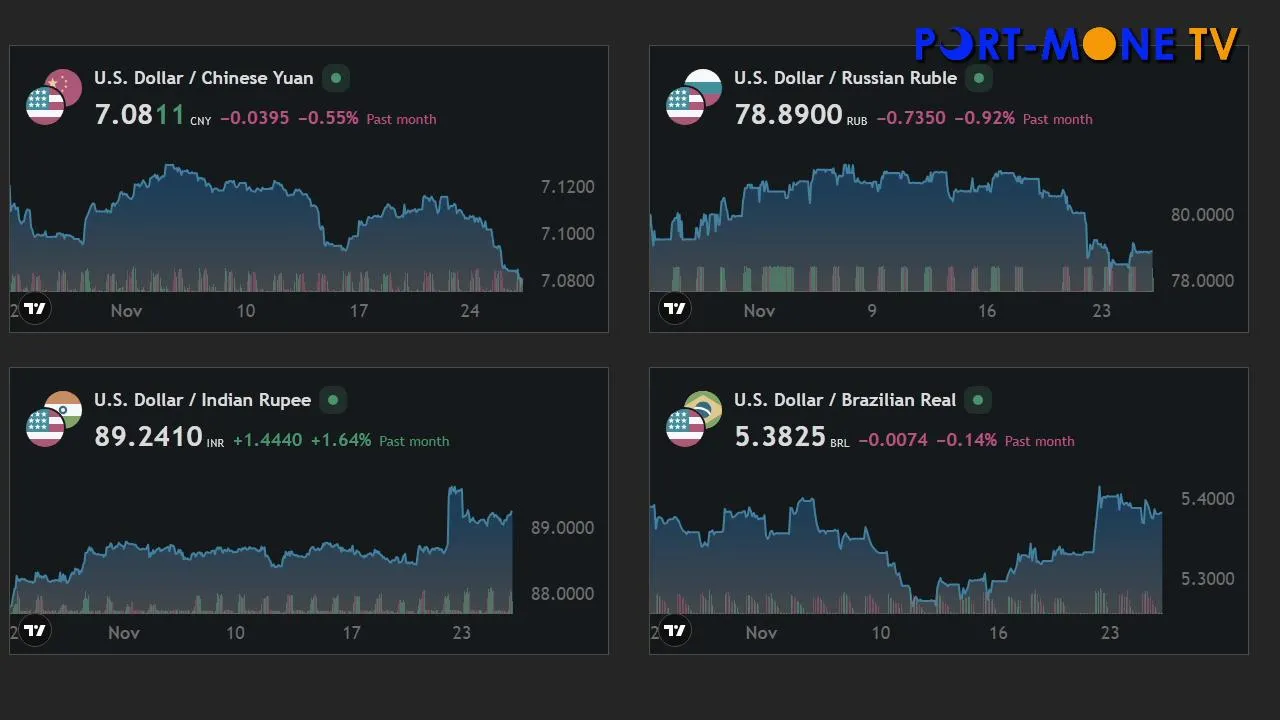Viewport: 1280px width, 720px height.
Task: Click market status dot beside Chinese Yuan
Action: [x=336, y=78]
